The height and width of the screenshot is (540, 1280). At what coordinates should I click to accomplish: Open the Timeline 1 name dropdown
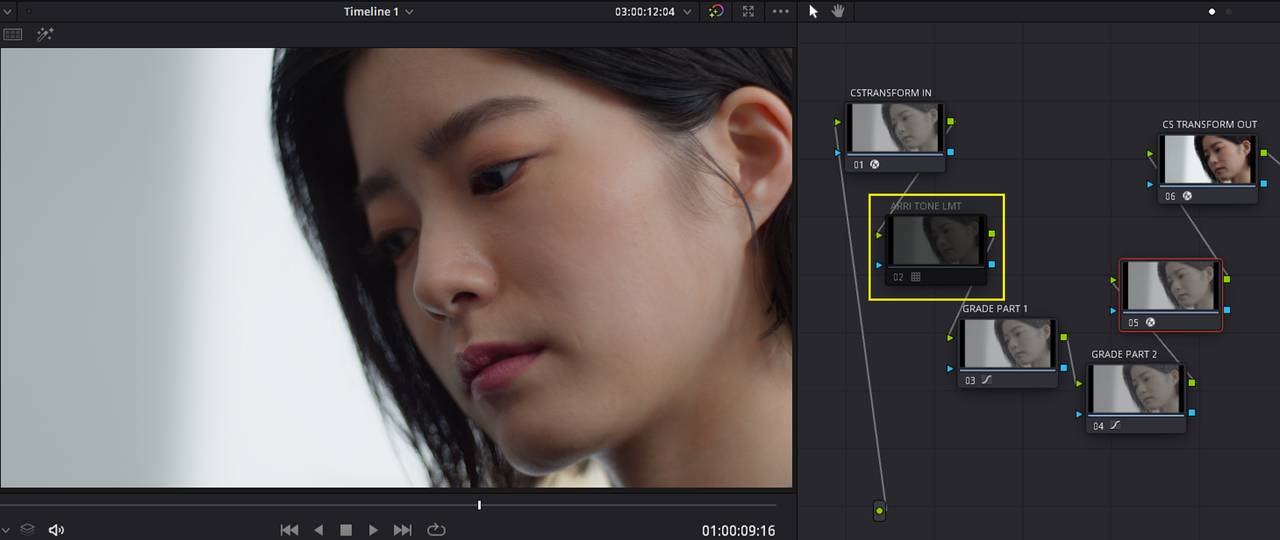click(378, 12)
